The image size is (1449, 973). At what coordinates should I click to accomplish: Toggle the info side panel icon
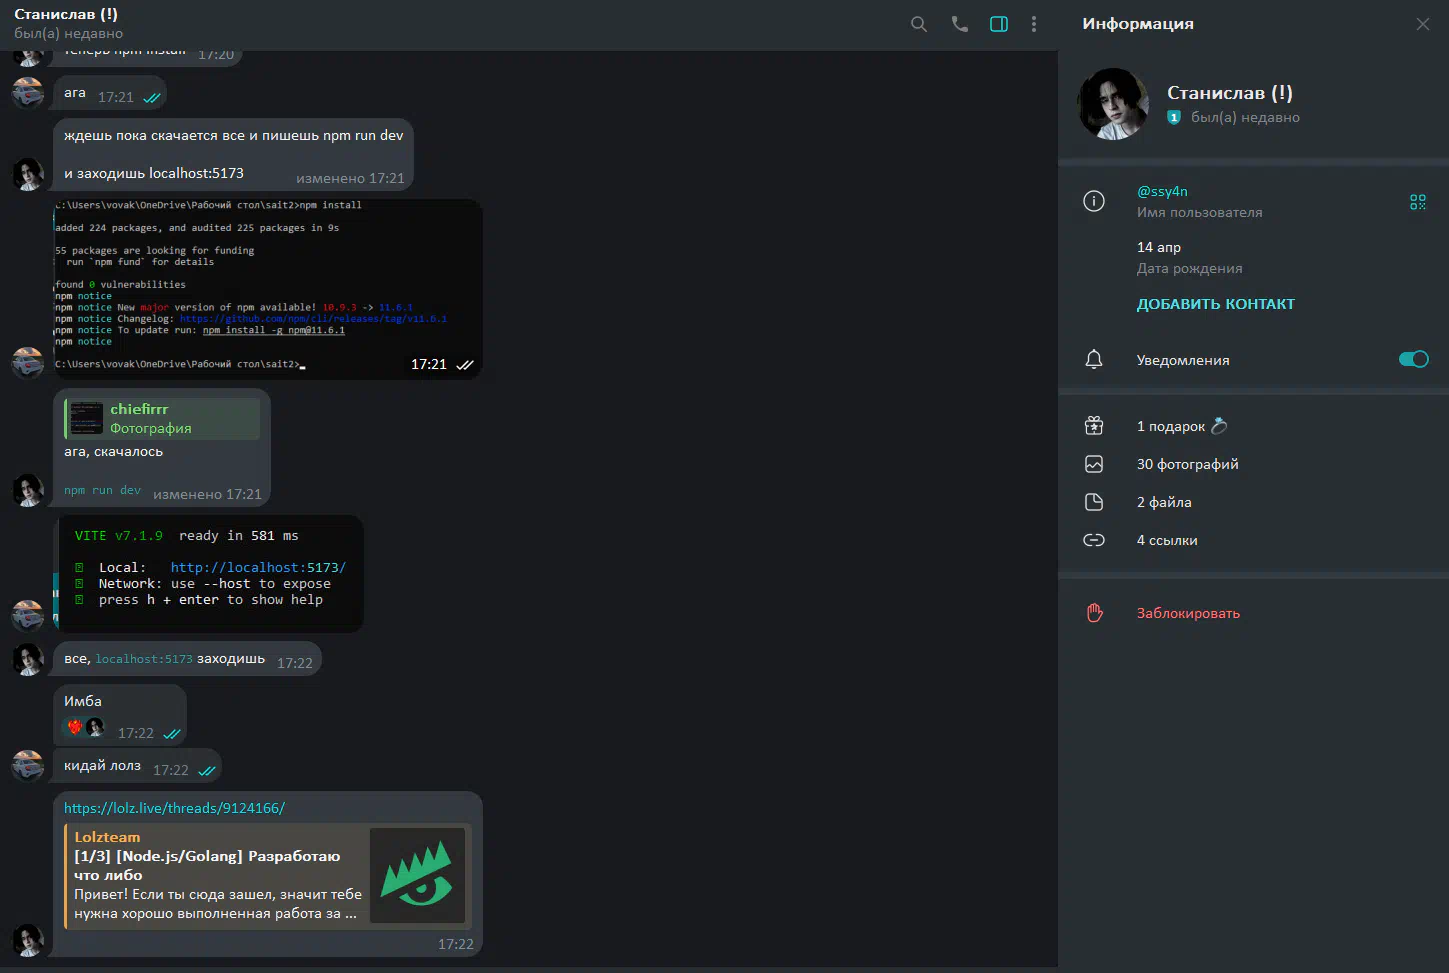pos(998,24)
